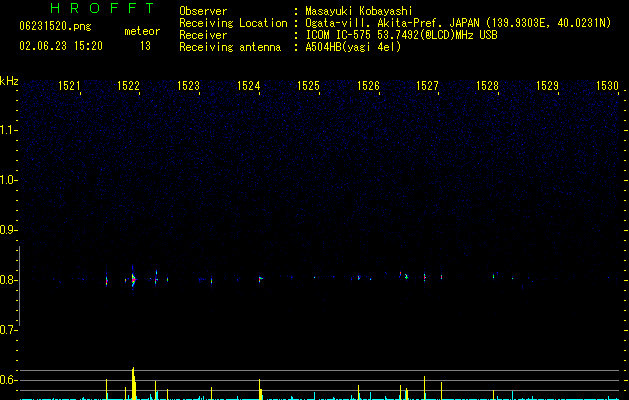Click the 1530 time axis marker
Viewport: 629px width, 400px height.
pyautogui.click(x=607, y=86)
